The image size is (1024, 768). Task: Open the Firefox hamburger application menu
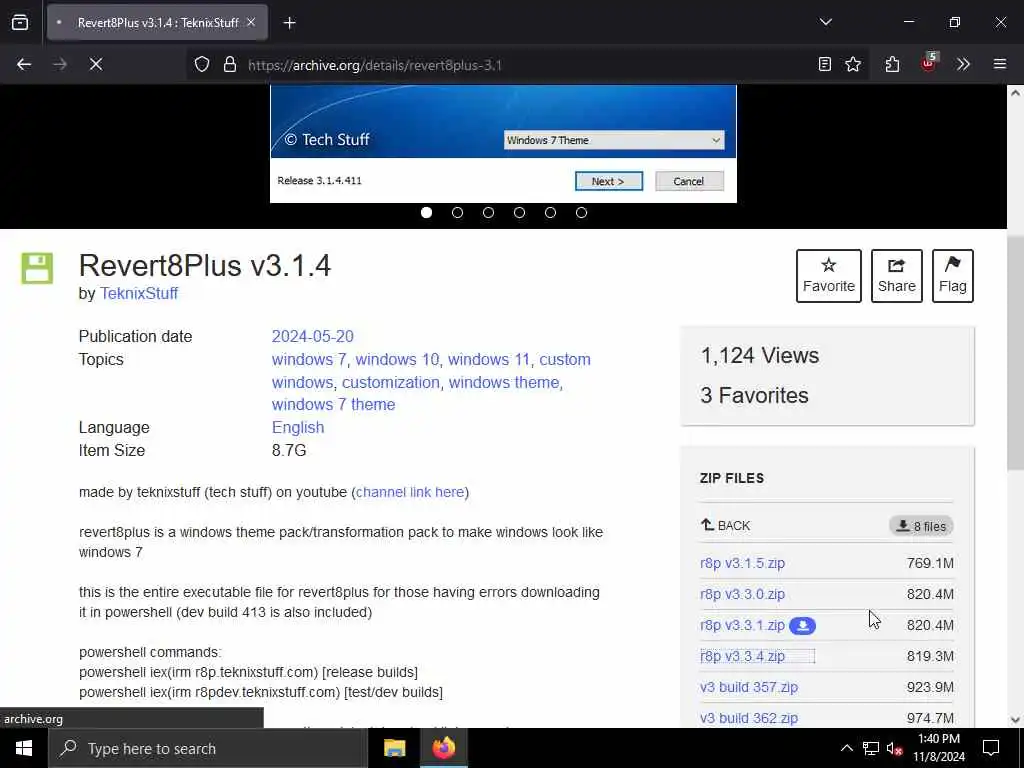[x=1000, y=64]
